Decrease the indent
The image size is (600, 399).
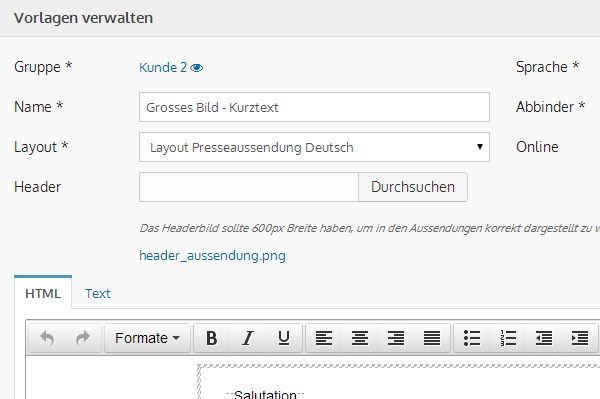coord(544,338)
